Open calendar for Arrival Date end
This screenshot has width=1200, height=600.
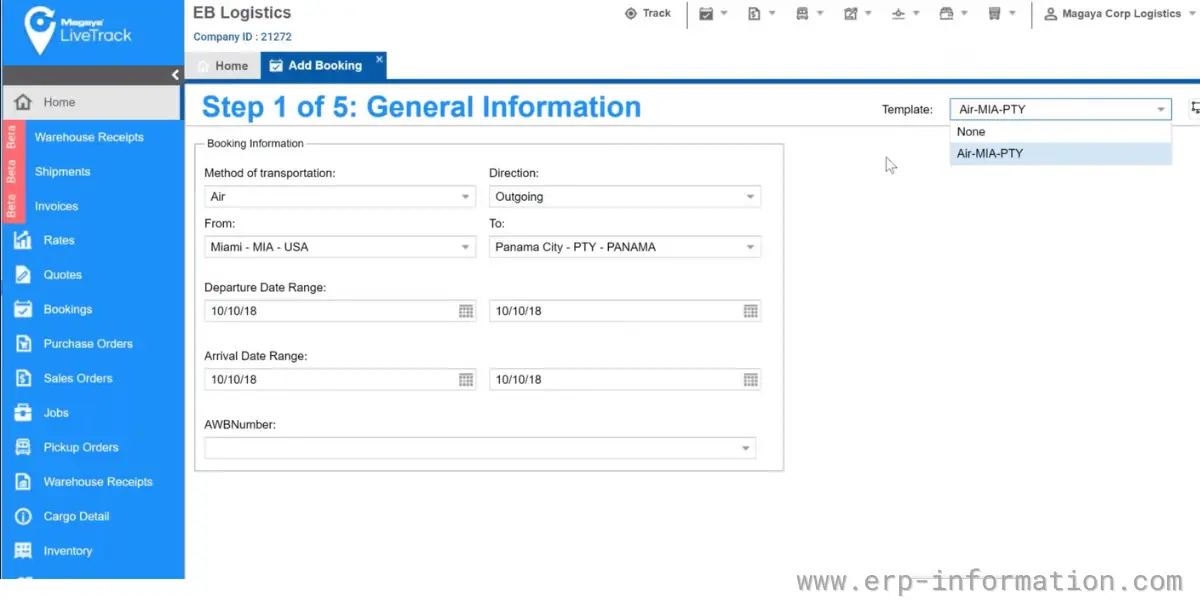click(751, 380)
